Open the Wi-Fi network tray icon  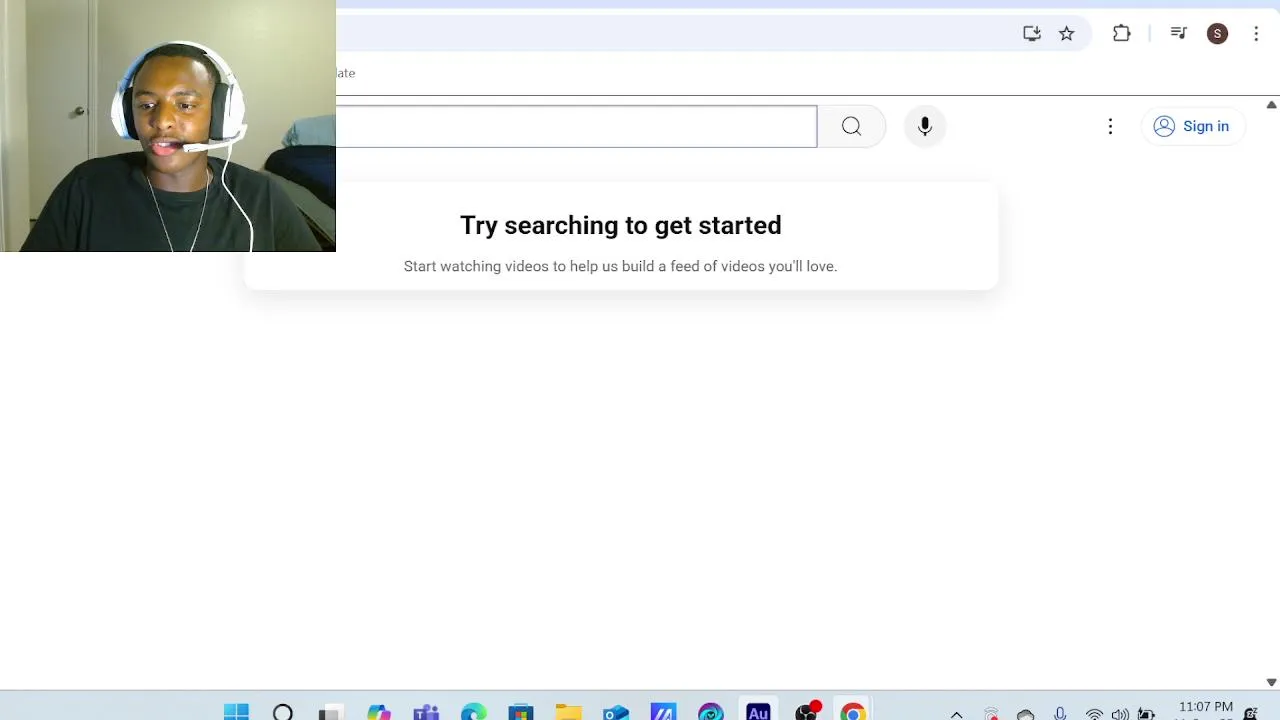coord(1094,714)
